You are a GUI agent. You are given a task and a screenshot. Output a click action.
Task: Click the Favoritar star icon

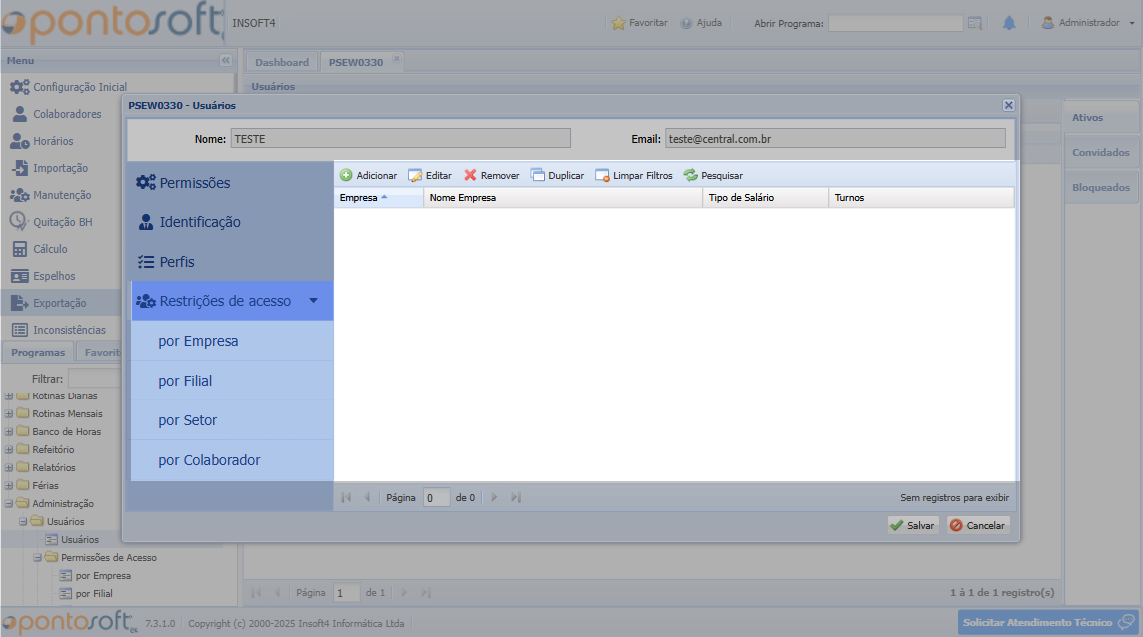[618, 23]
